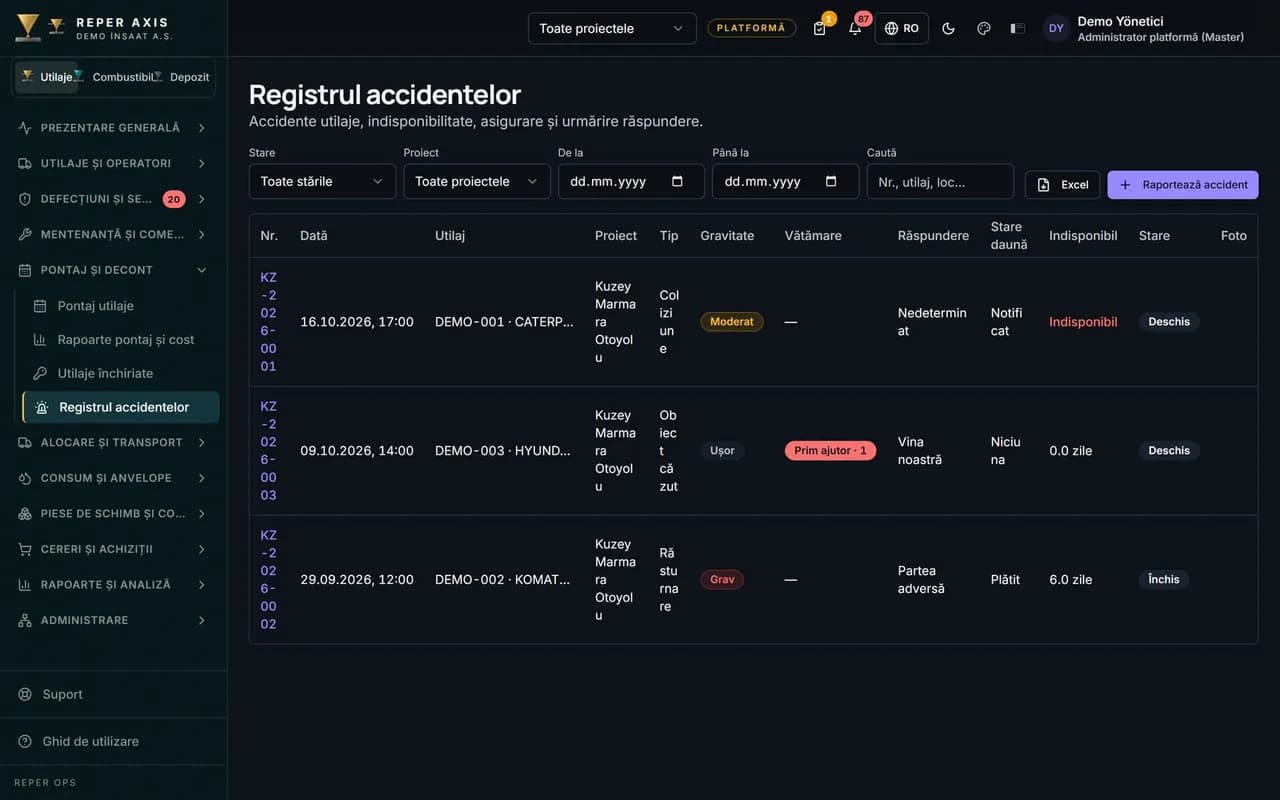
Task: Select Registrul accidentelor menu item
Action: pos(121,407)
